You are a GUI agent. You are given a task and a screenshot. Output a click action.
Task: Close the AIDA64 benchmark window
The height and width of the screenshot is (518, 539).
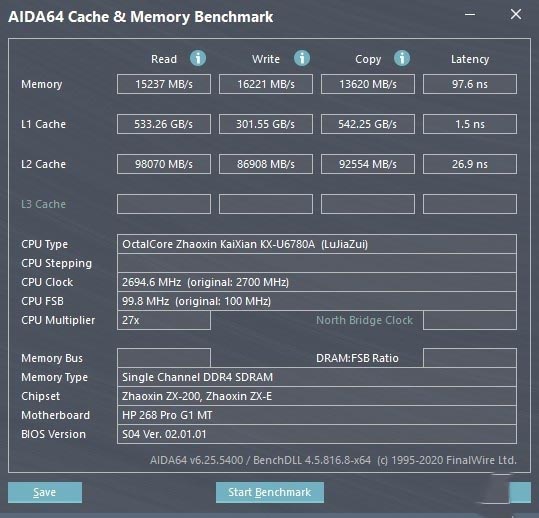coord(516,14)
